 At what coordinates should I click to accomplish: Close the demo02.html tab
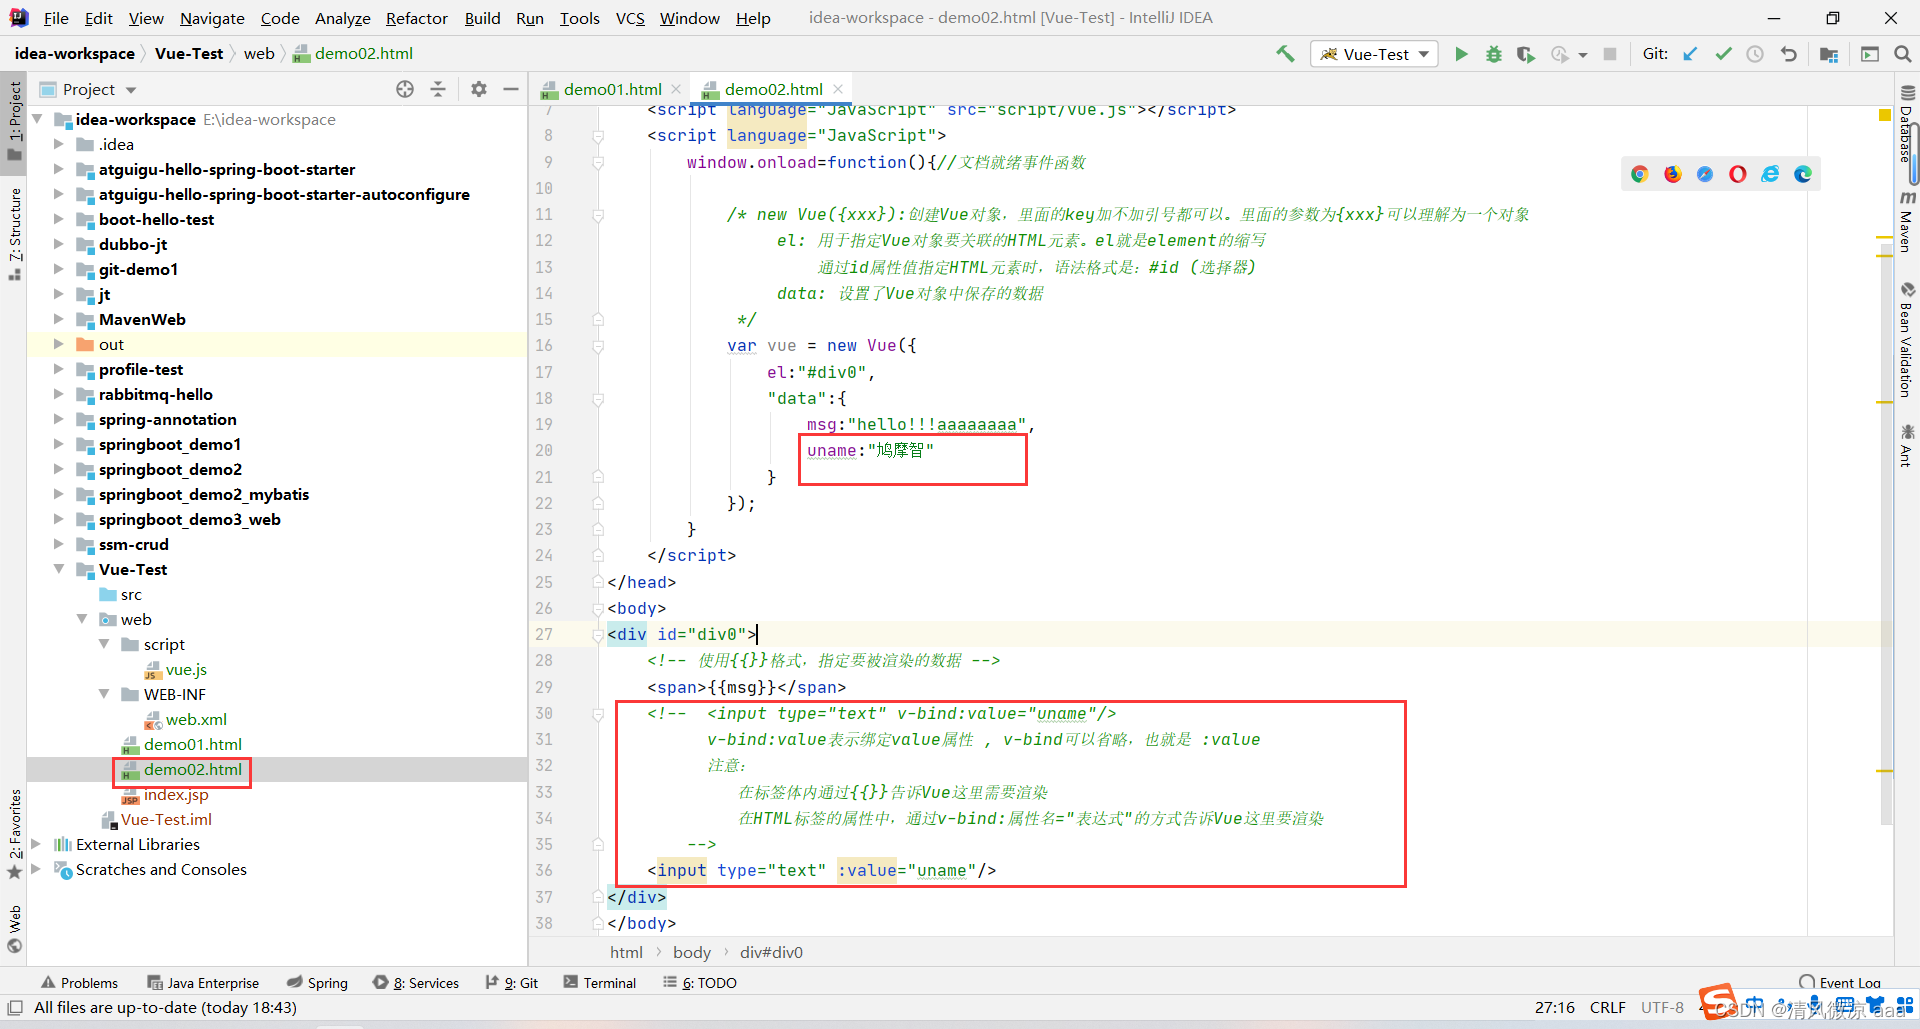(838, 89)
